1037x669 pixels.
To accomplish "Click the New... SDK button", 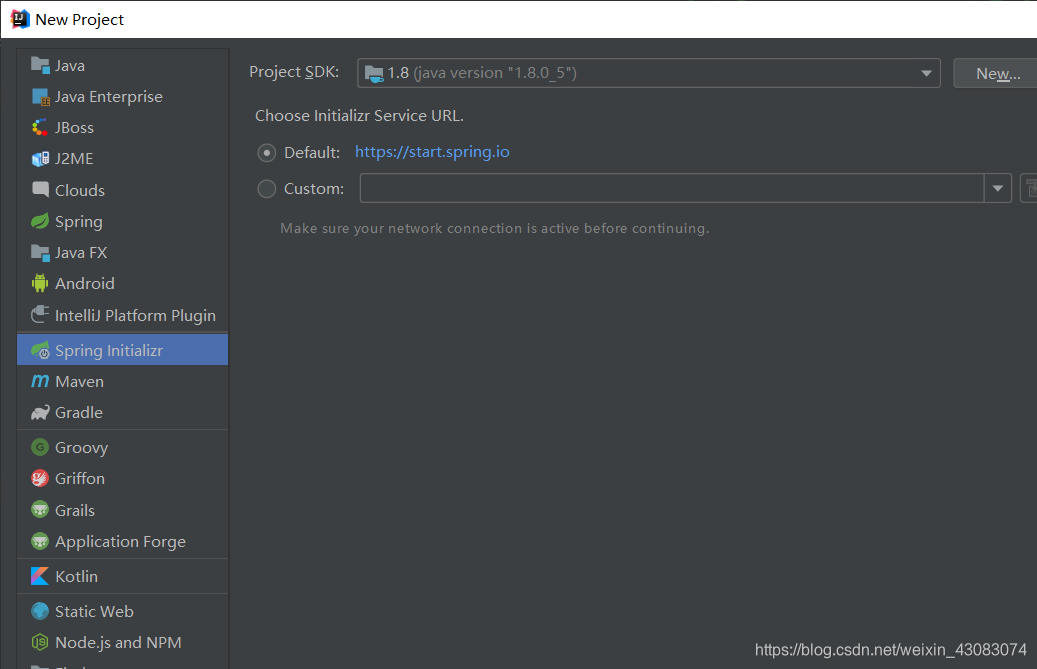I will 997,73.
